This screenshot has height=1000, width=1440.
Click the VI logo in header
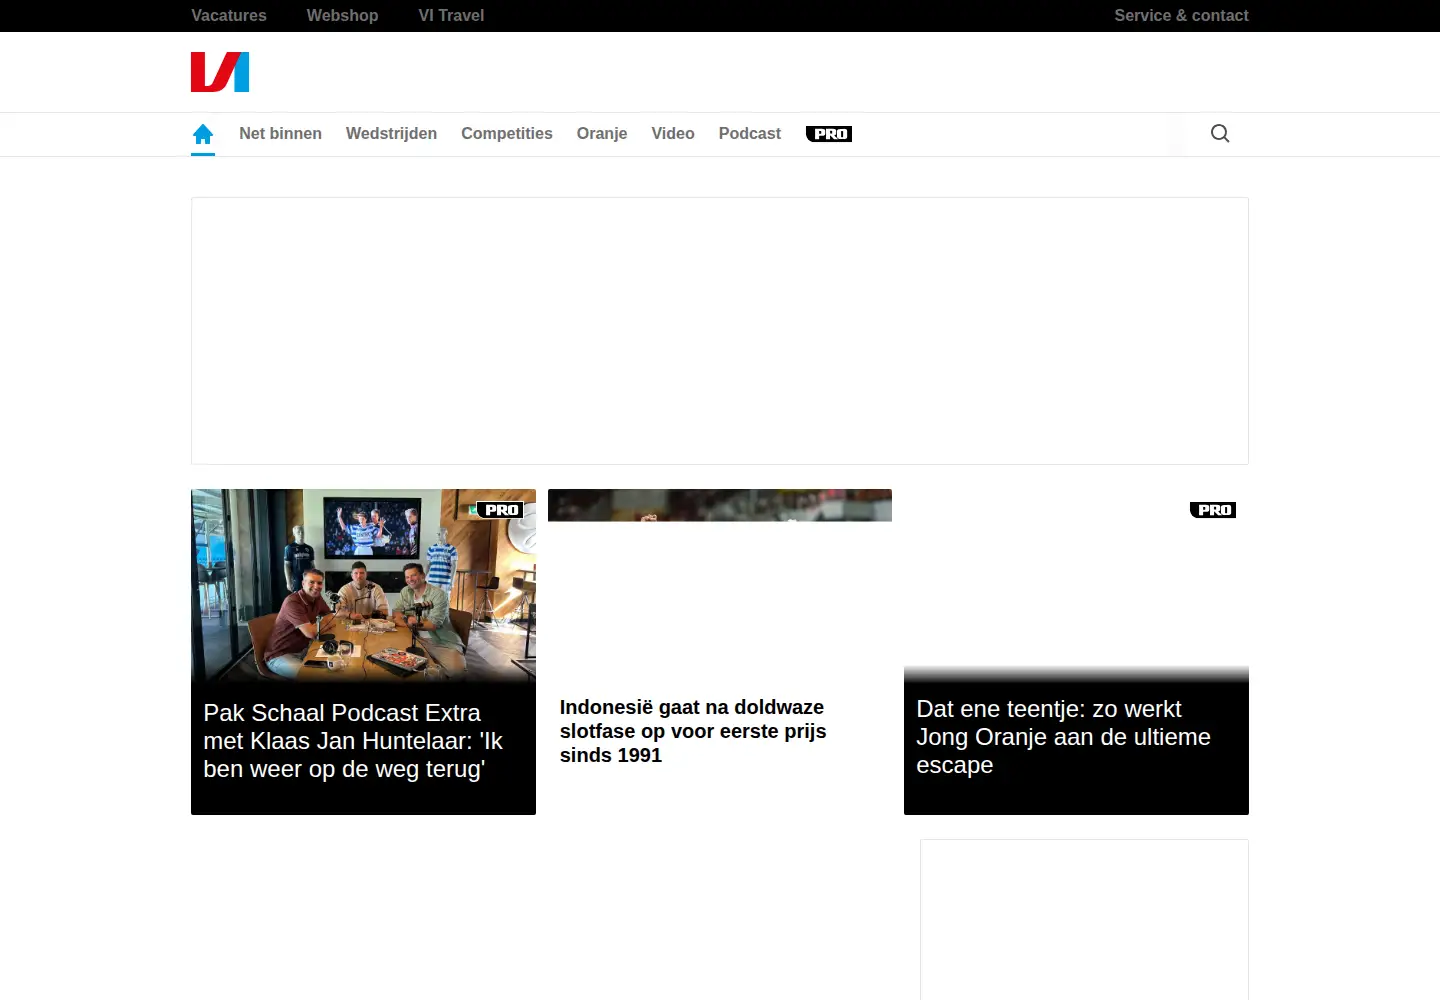click(220, 72)
